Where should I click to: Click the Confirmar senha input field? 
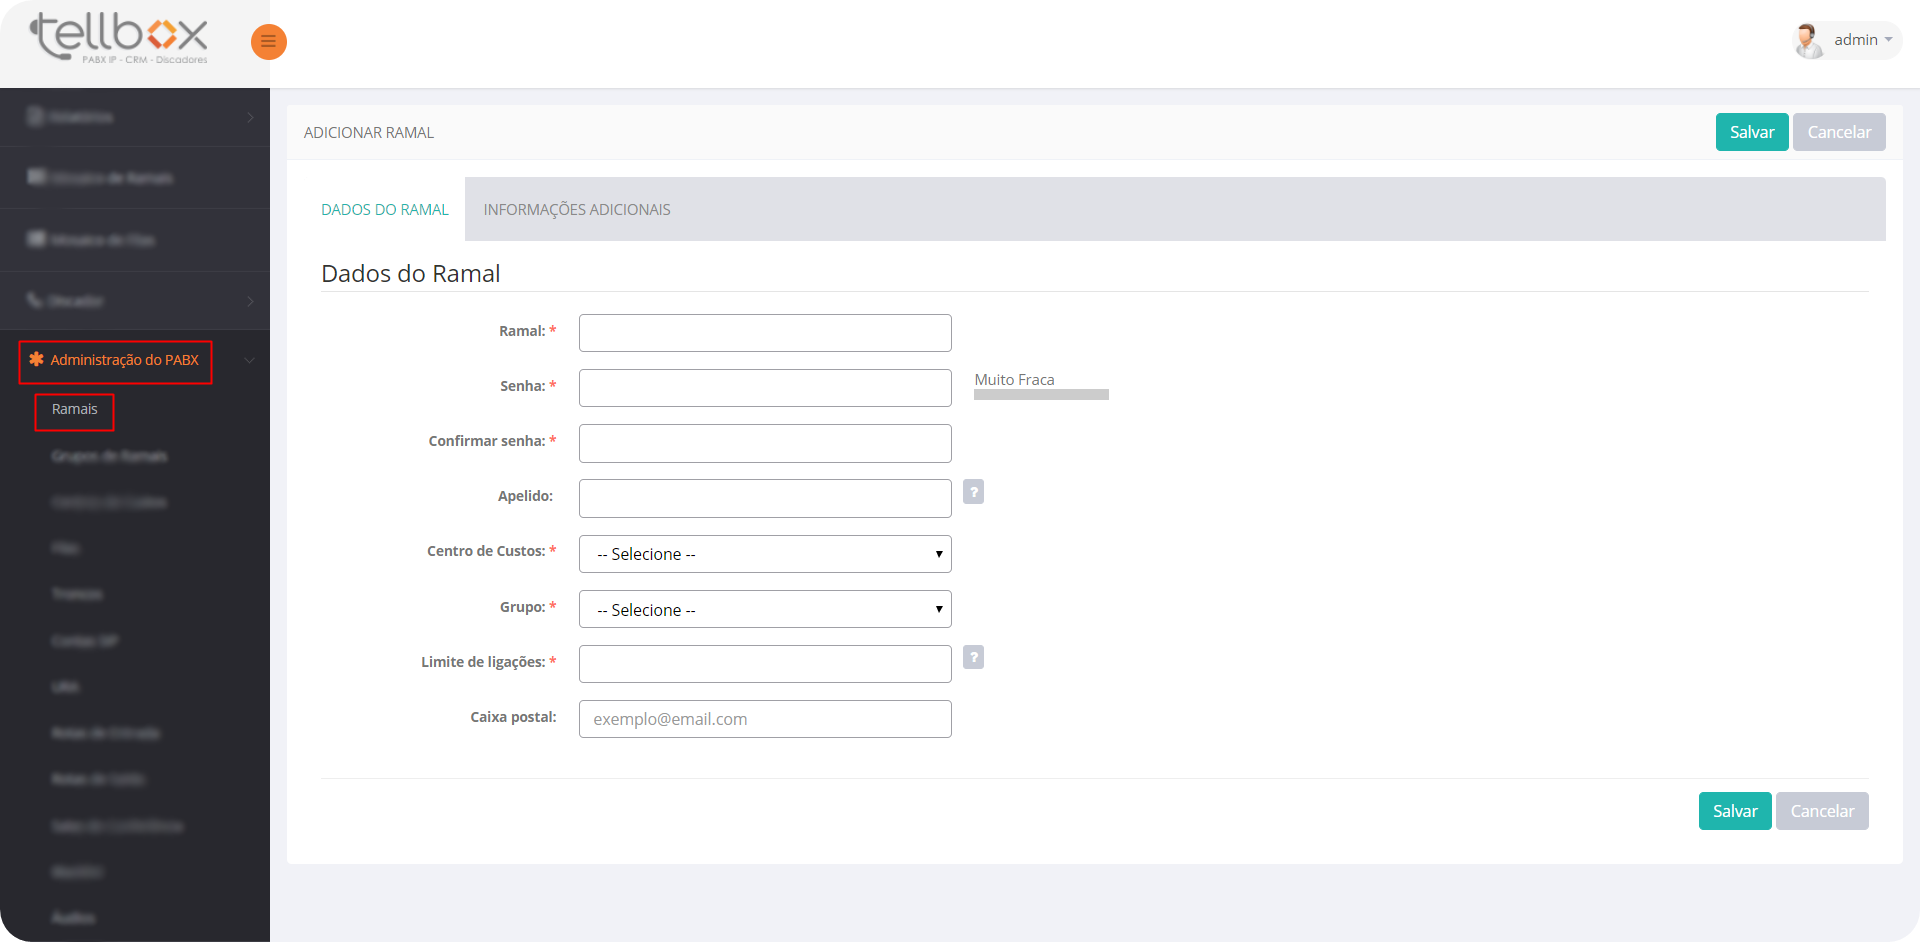pyautogui.click(x=765, y=443)
